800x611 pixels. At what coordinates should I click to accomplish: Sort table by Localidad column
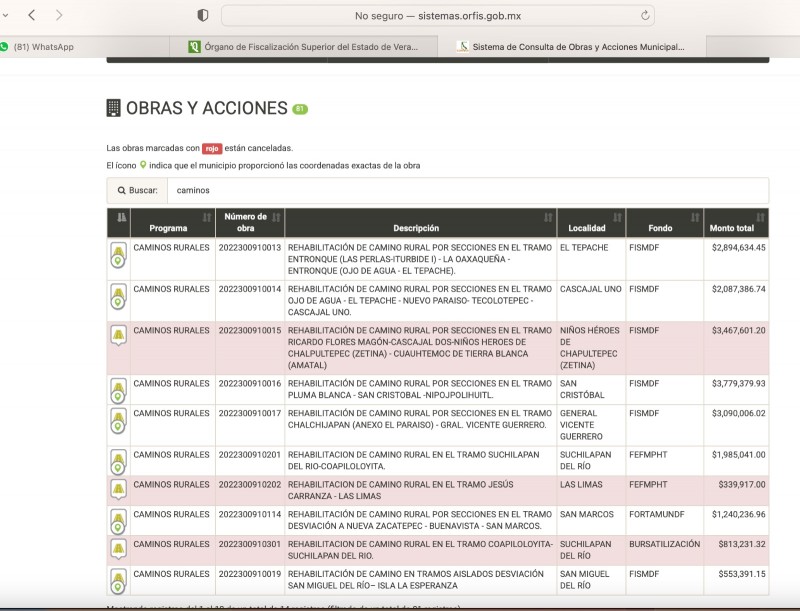[x=591, y=223]
